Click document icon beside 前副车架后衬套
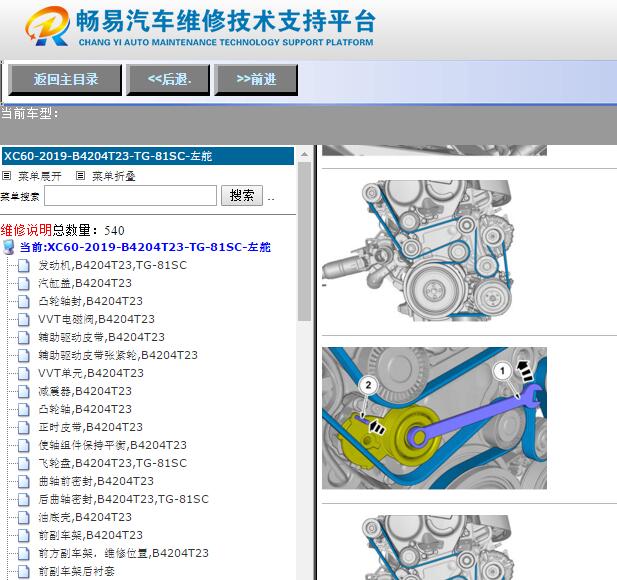This screenshot has width=617, height=580. click(24, 572)
